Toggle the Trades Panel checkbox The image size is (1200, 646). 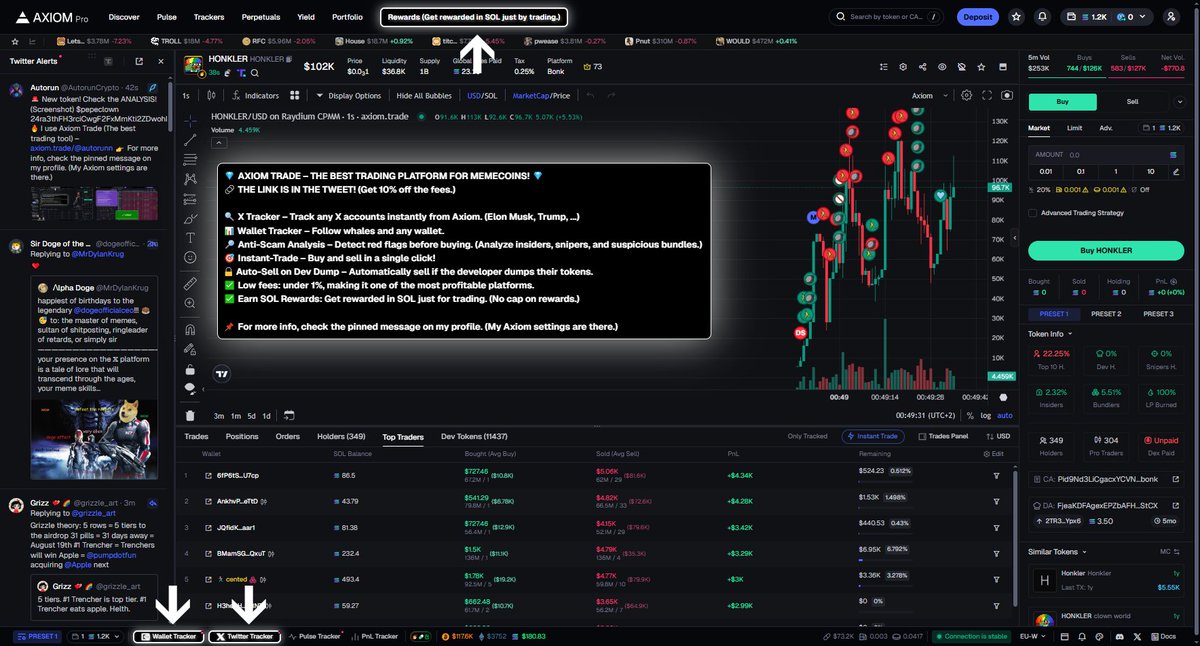(x=920, y=436)
